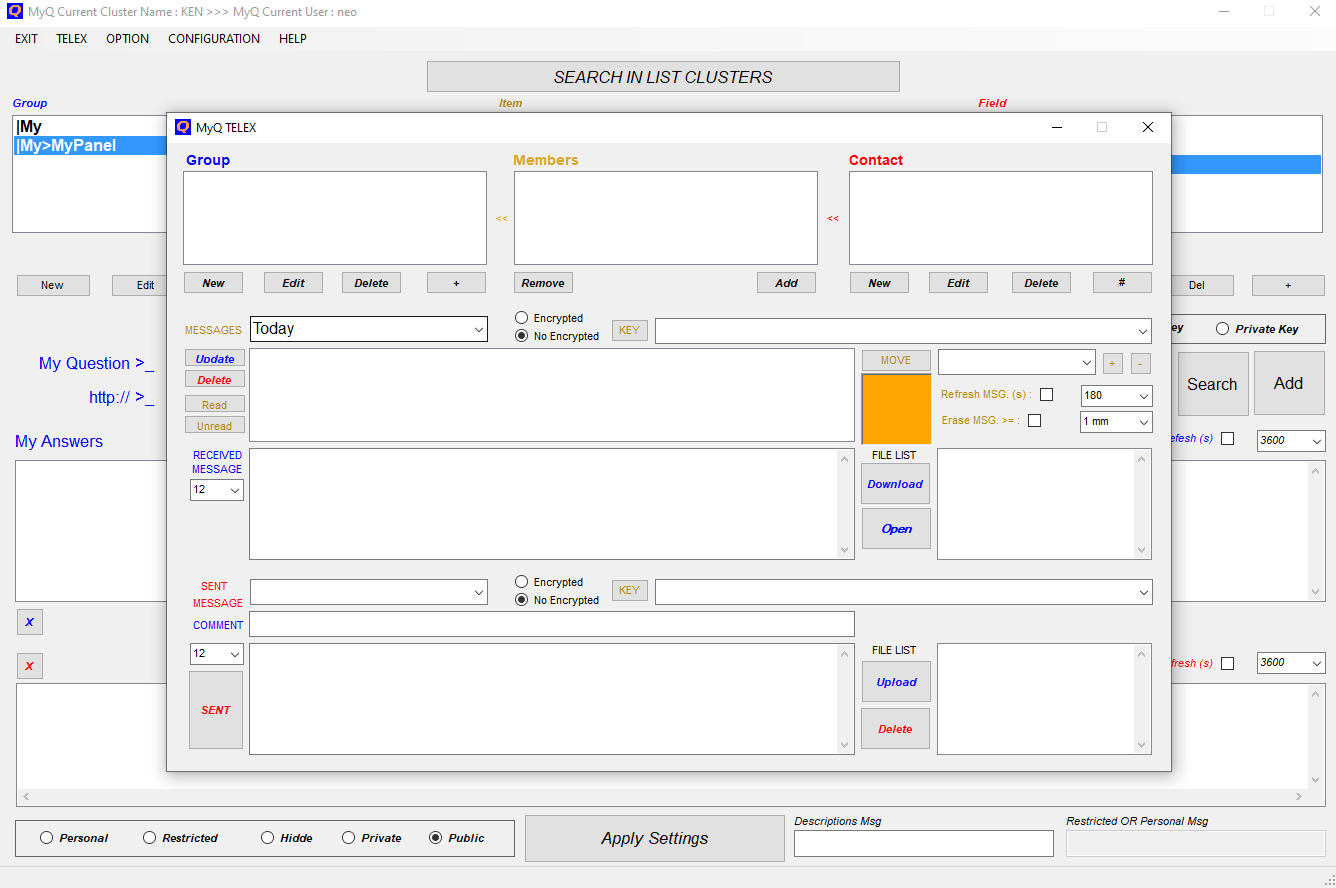This screenshot has height=888, width=1336.
Task: Click the + button beside MOVE dropdown
Action: [x=1113, y=363]
